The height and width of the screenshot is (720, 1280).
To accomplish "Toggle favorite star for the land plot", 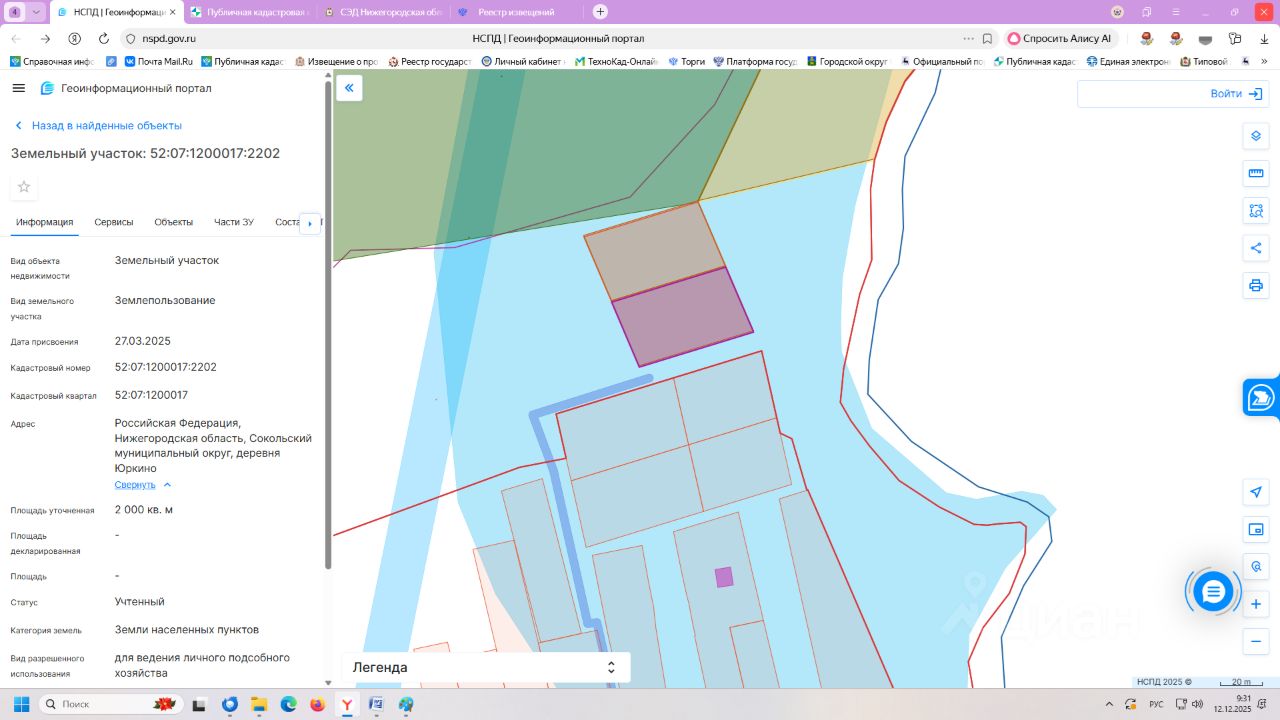I will [x=25, y=187].
